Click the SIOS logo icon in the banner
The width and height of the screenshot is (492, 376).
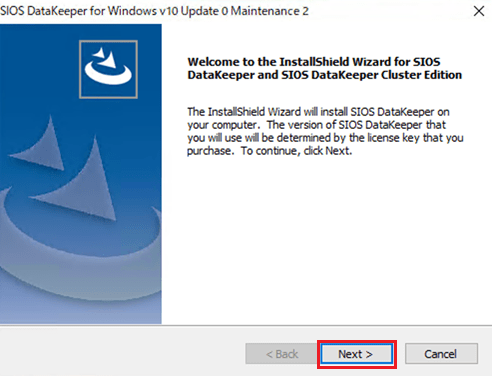(x=108, y=69)
